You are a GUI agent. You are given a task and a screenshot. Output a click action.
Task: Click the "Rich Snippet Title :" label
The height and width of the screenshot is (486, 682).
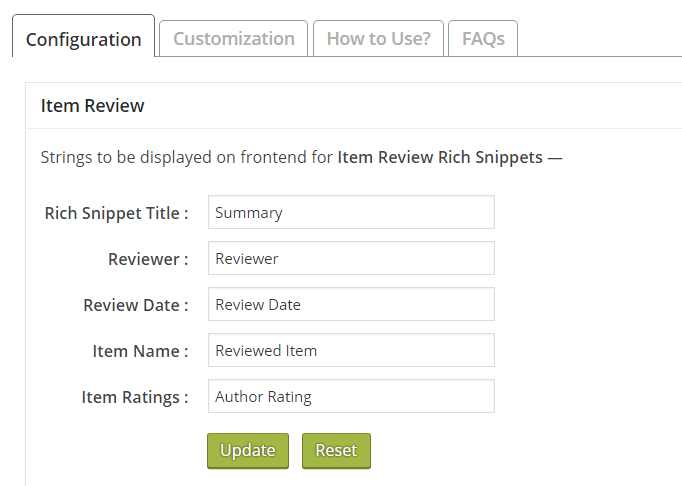(x=116, y=213)
